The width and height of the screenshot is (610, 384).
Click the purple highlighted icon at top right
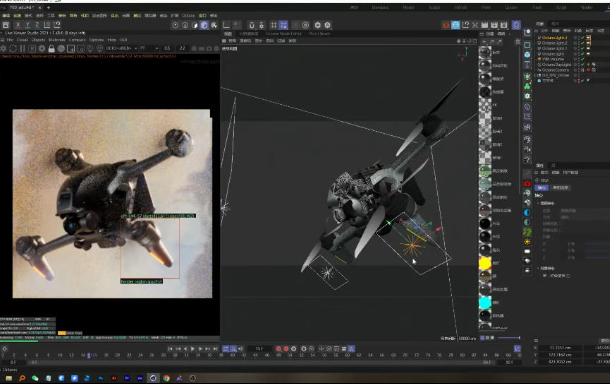coord(516,25)
